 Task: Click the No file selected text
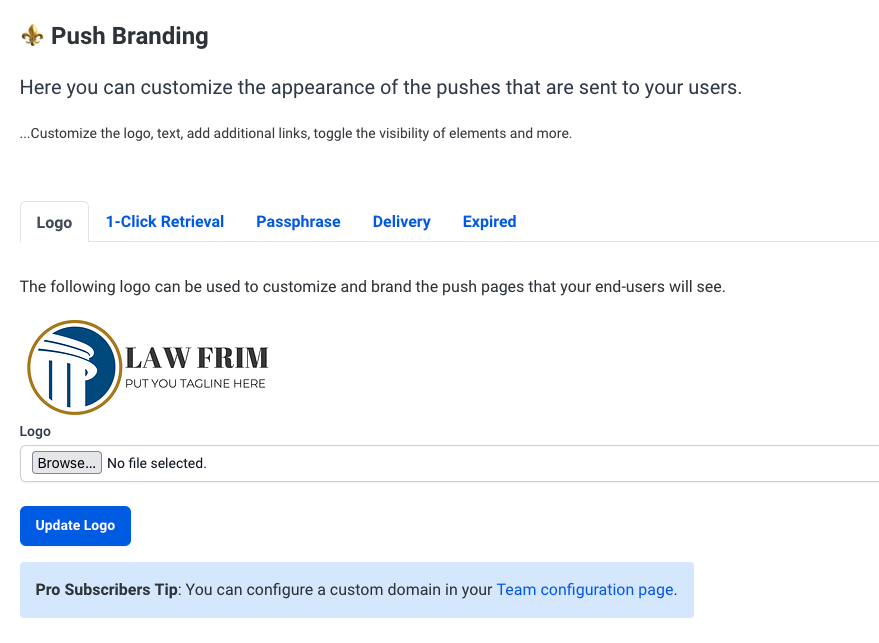click(157, 464)
